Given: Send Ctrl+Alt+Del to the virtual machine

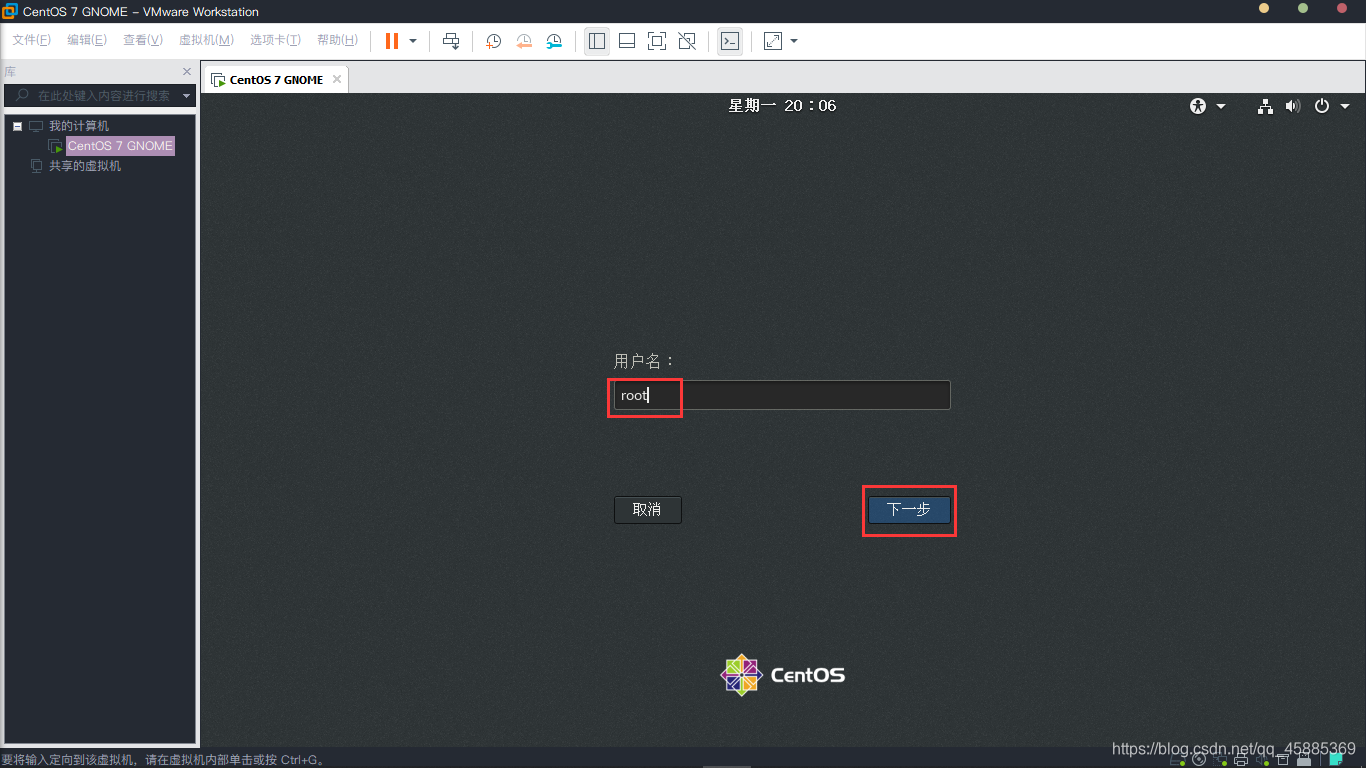Looking at the screenshot, I should click(x=451, y=41).
